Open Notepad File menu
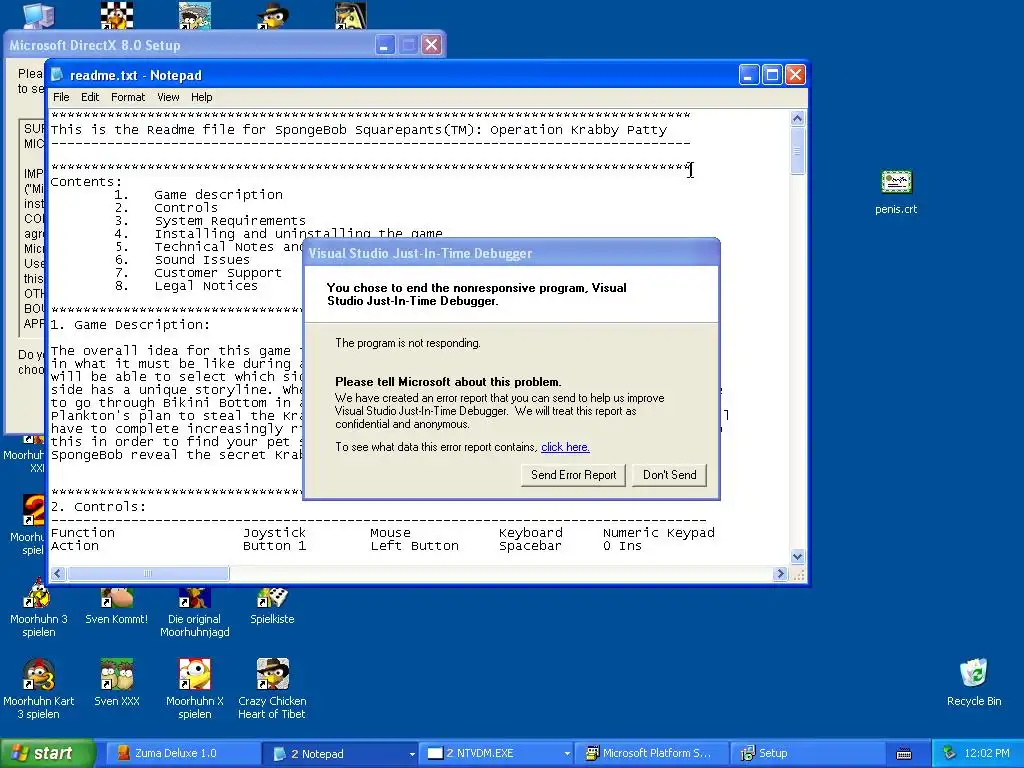This screenshot has height=768, width=1024. click(x=61, y=97)
